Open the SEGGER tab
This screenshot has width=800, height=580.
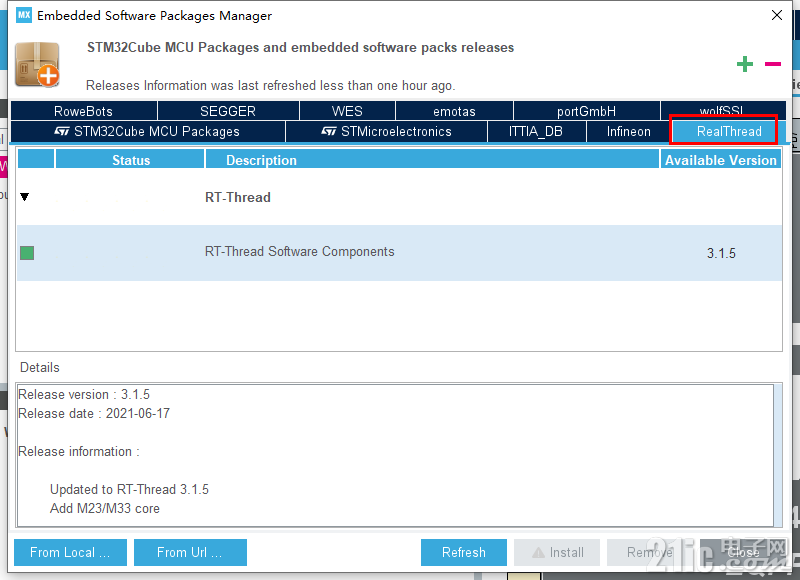[228, 111]
